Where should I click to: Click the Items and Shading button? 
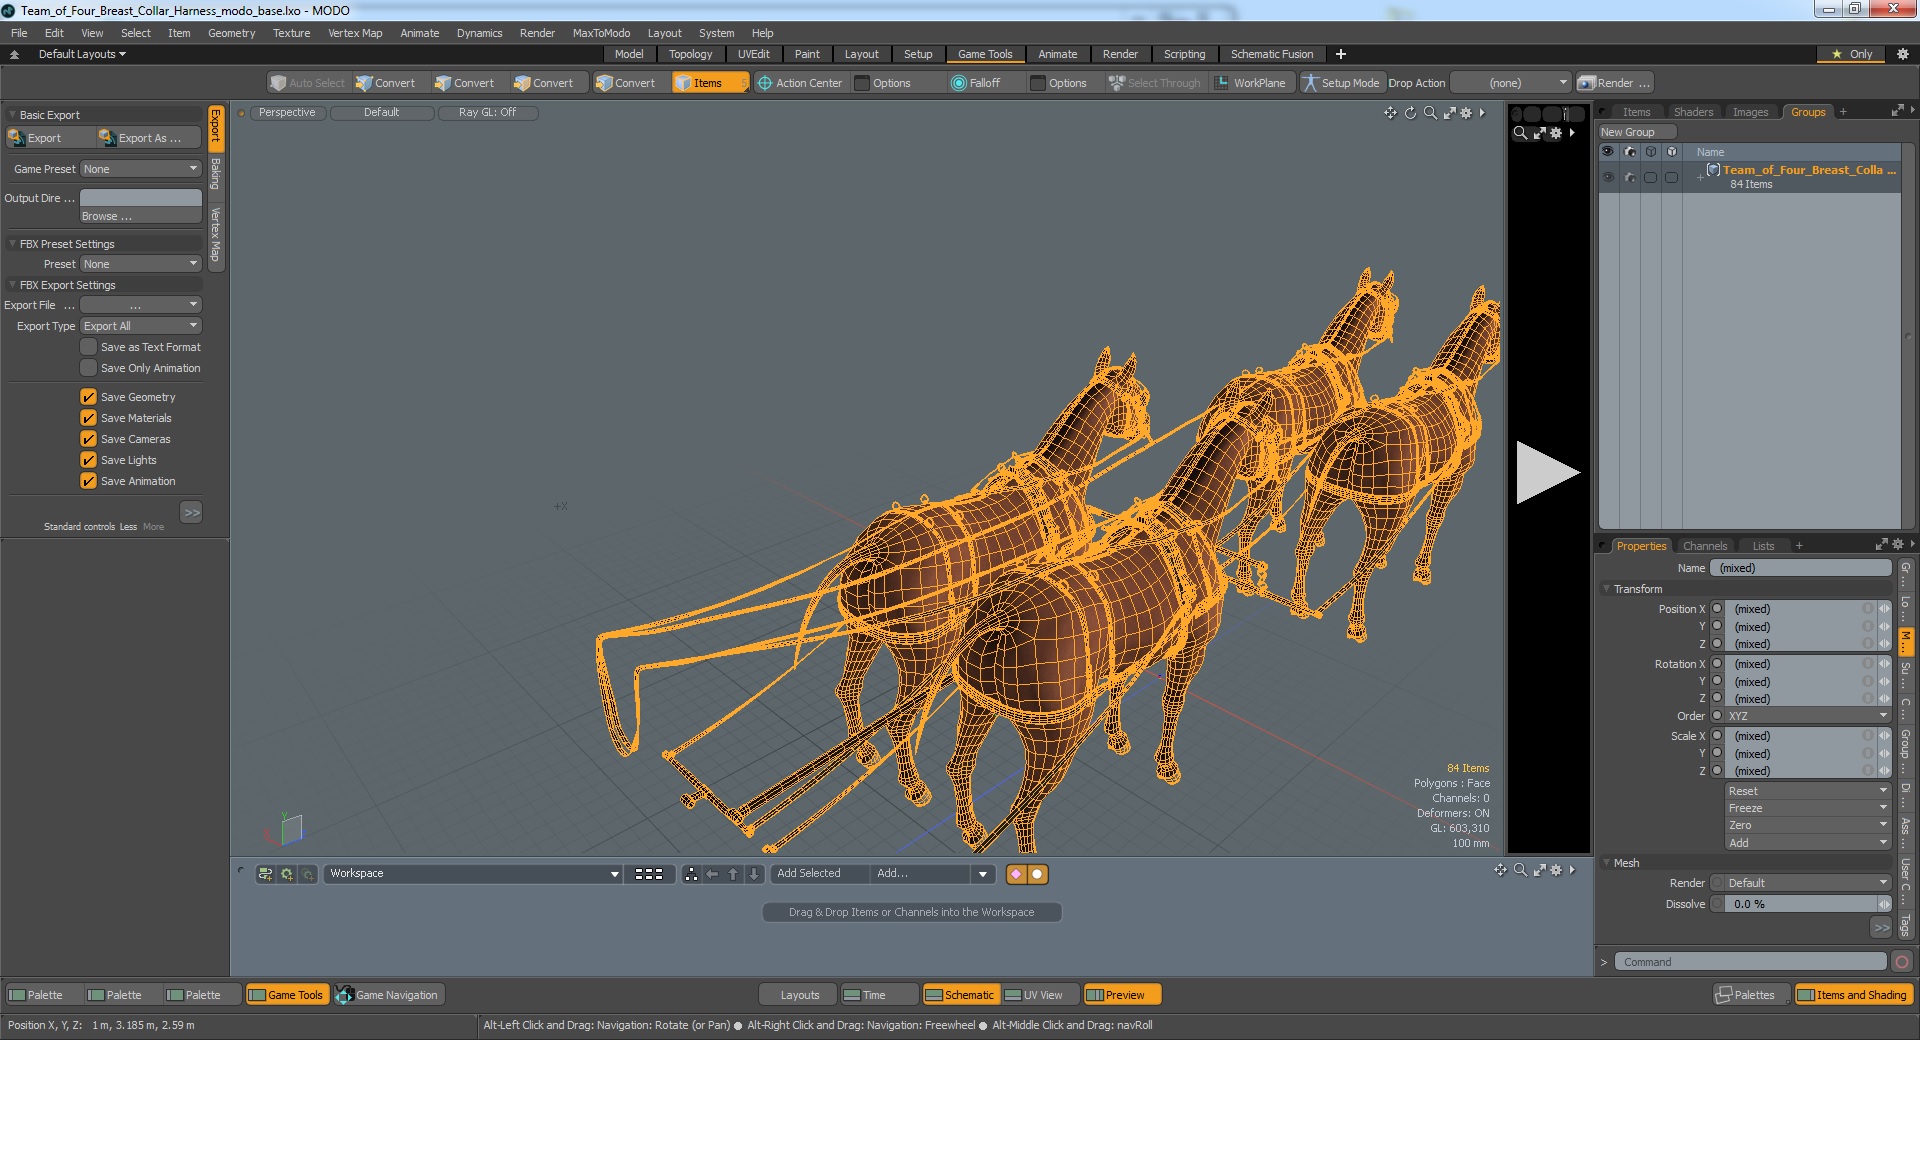[x=1853, y=995]
